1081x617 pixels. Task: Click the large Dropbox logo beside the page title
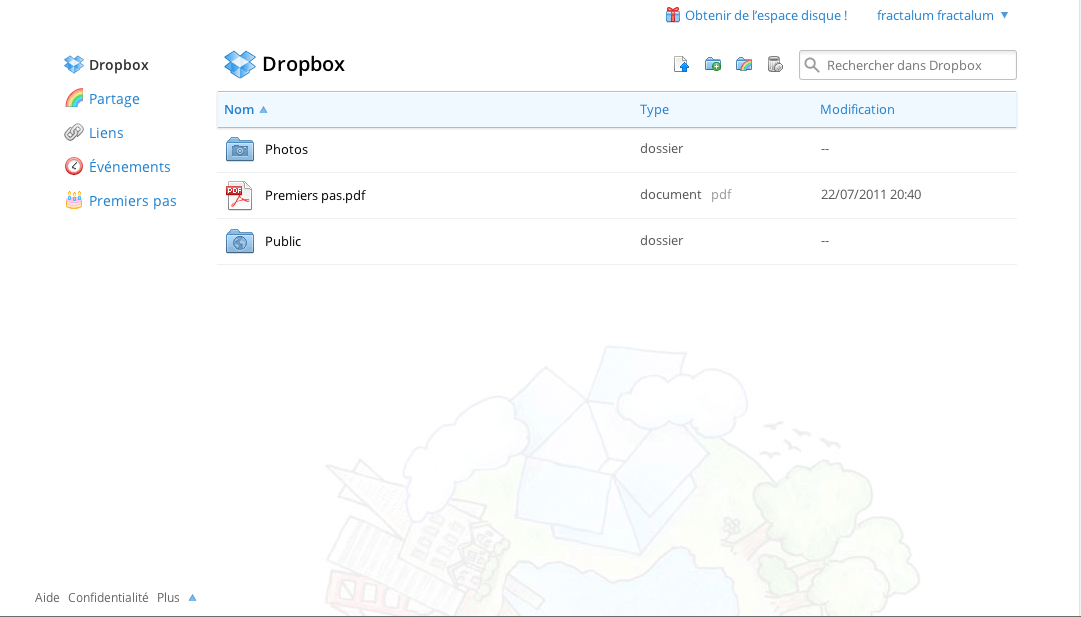(239, 64)
